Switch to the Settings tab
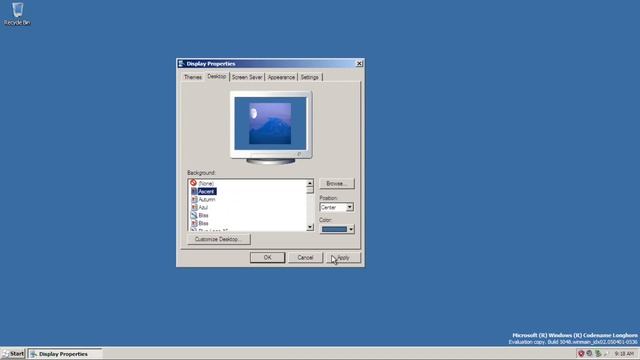The image size is (640, 360). coord(309,77)
